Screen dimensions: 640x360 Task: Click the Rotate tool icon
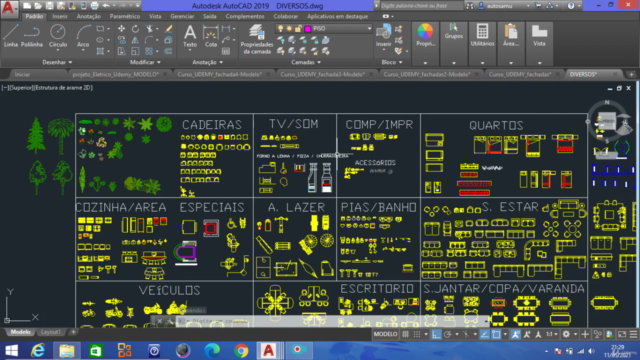pyautogui.click(x=135, y=29)
